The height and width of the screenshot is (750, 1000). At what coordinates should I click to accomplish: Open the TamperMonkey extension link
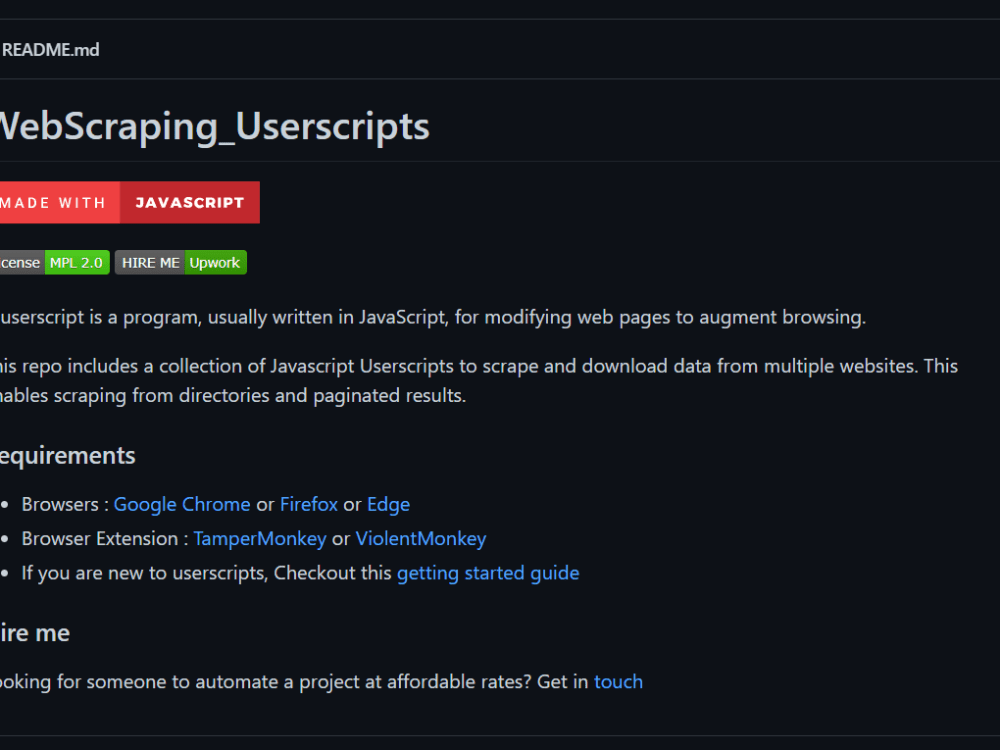tap(260, 539)
